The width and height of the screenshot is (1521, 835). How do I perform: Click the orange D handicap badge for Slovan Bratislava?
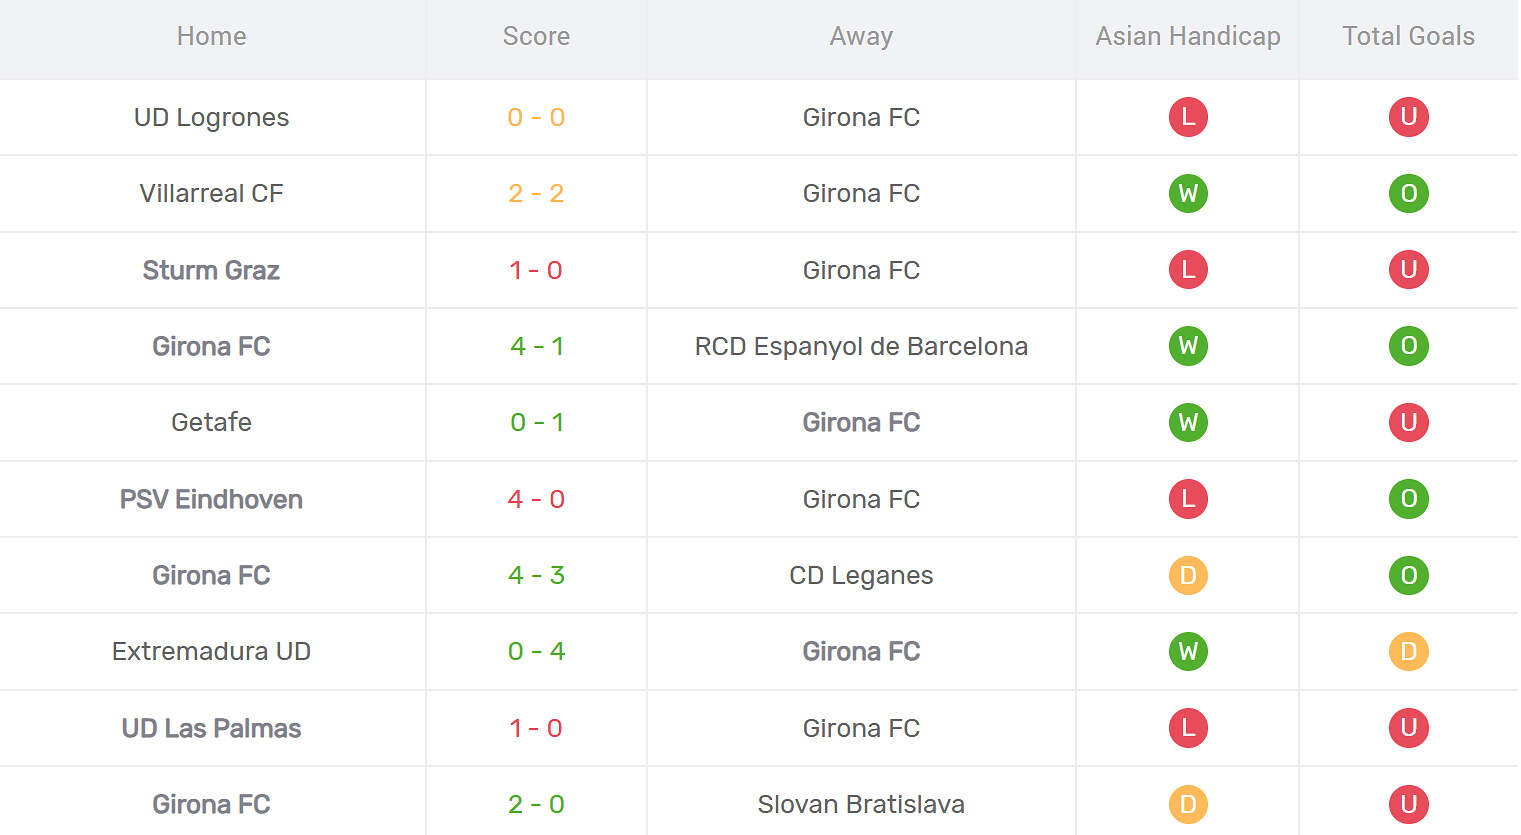point(1188,804)
